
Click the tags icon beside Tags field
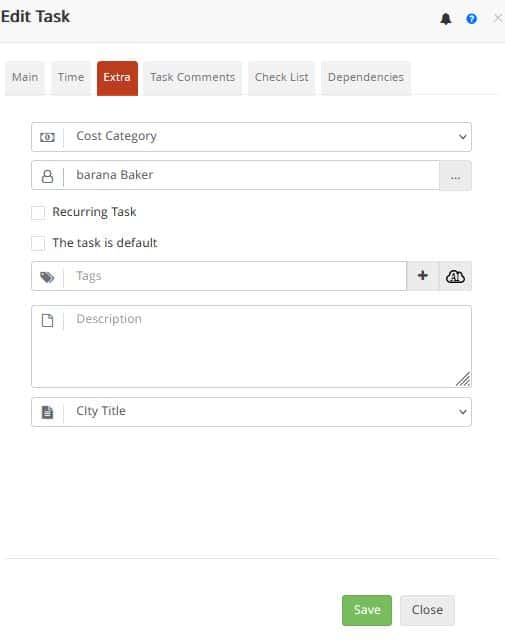click(x=47, y=277)
